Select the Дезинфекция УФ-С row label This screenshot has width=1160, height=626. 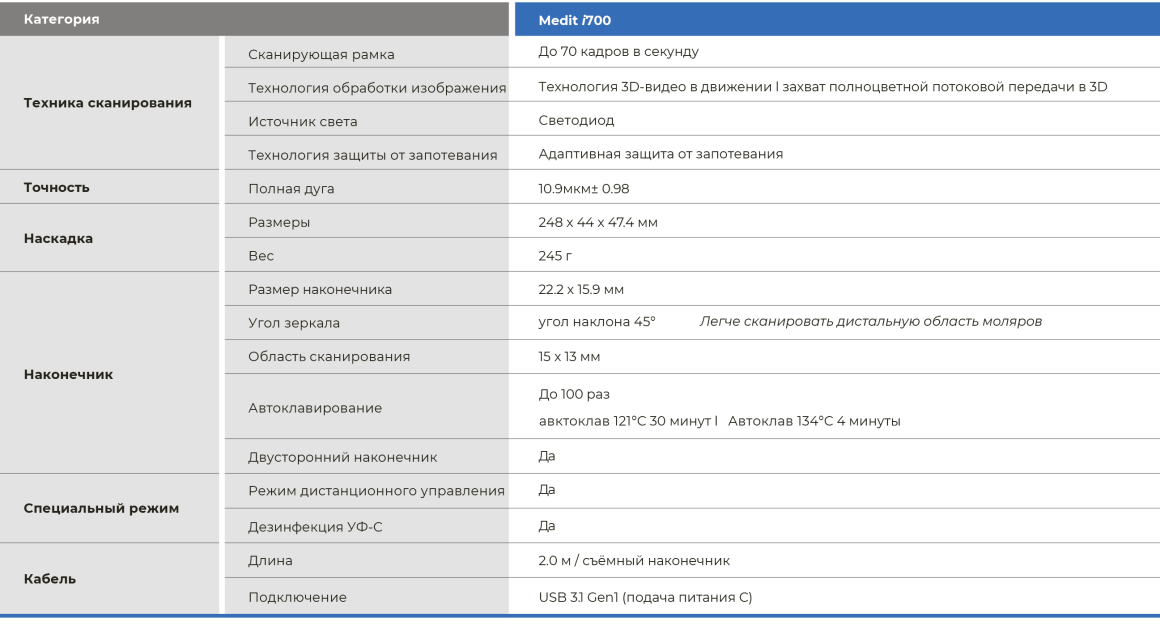coord(315,527)
